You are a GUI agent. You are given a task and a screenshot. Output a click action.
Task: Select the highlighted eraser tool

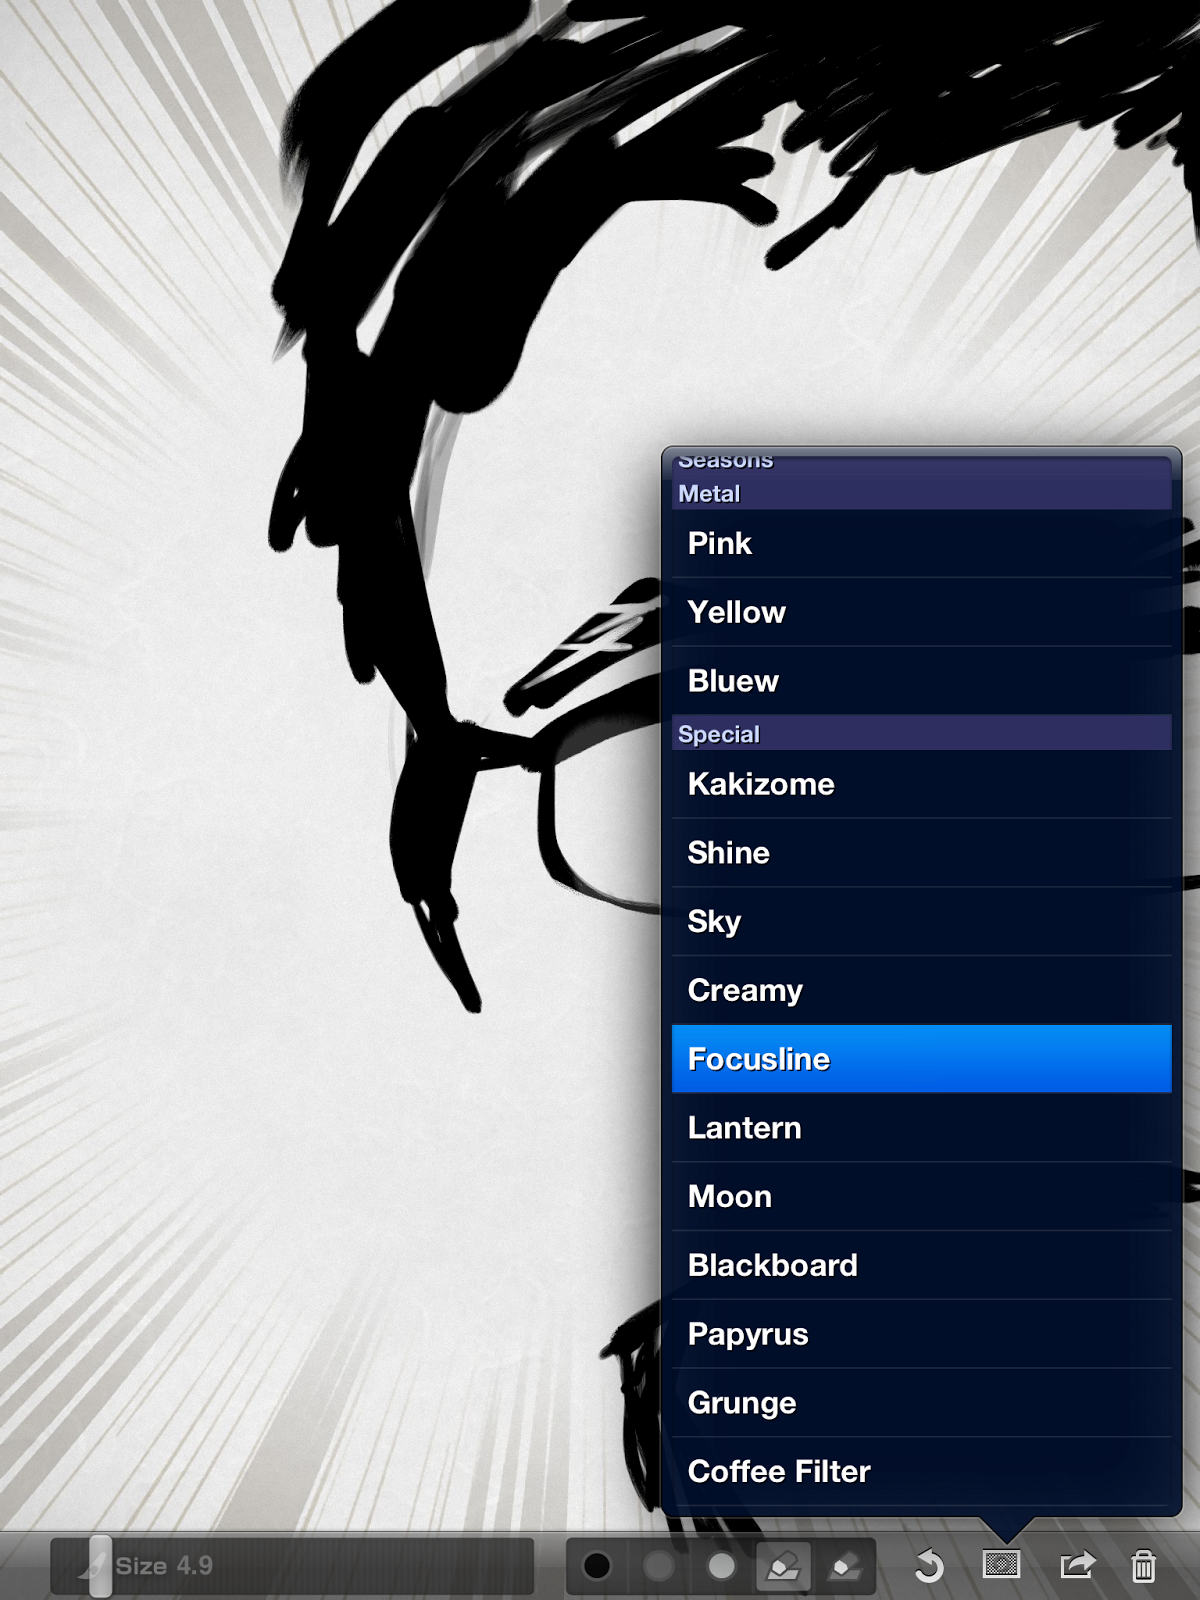783,1566
